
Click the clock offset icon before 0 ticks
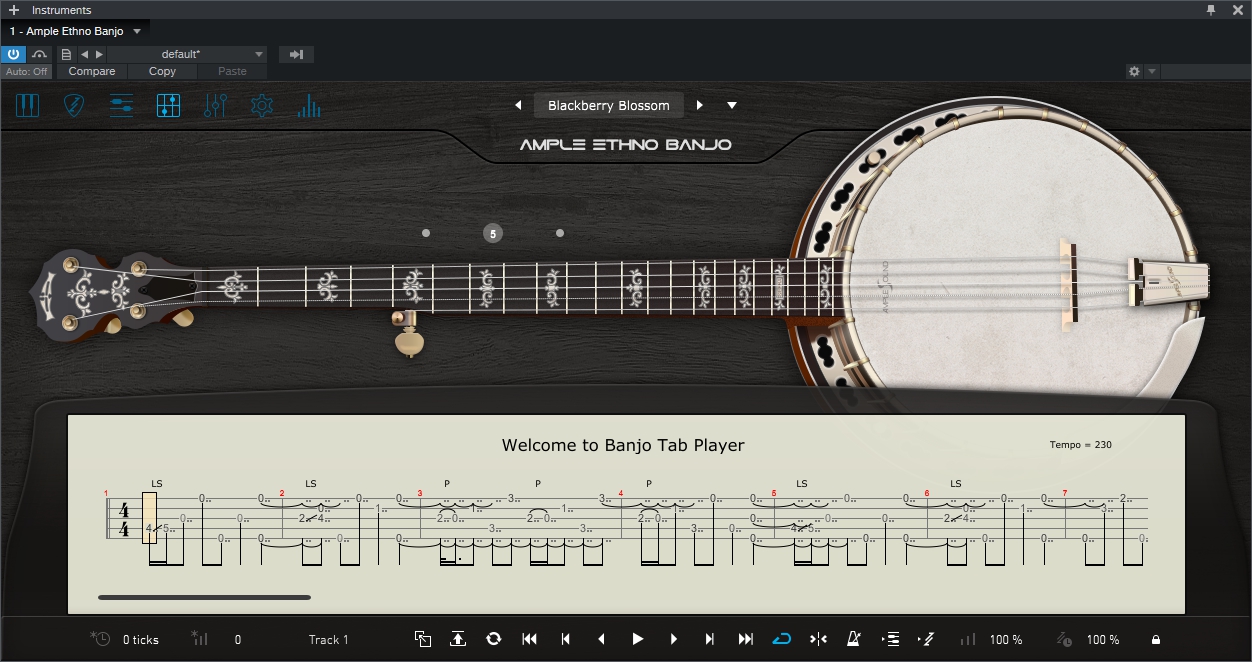click(x=100, y=639)
